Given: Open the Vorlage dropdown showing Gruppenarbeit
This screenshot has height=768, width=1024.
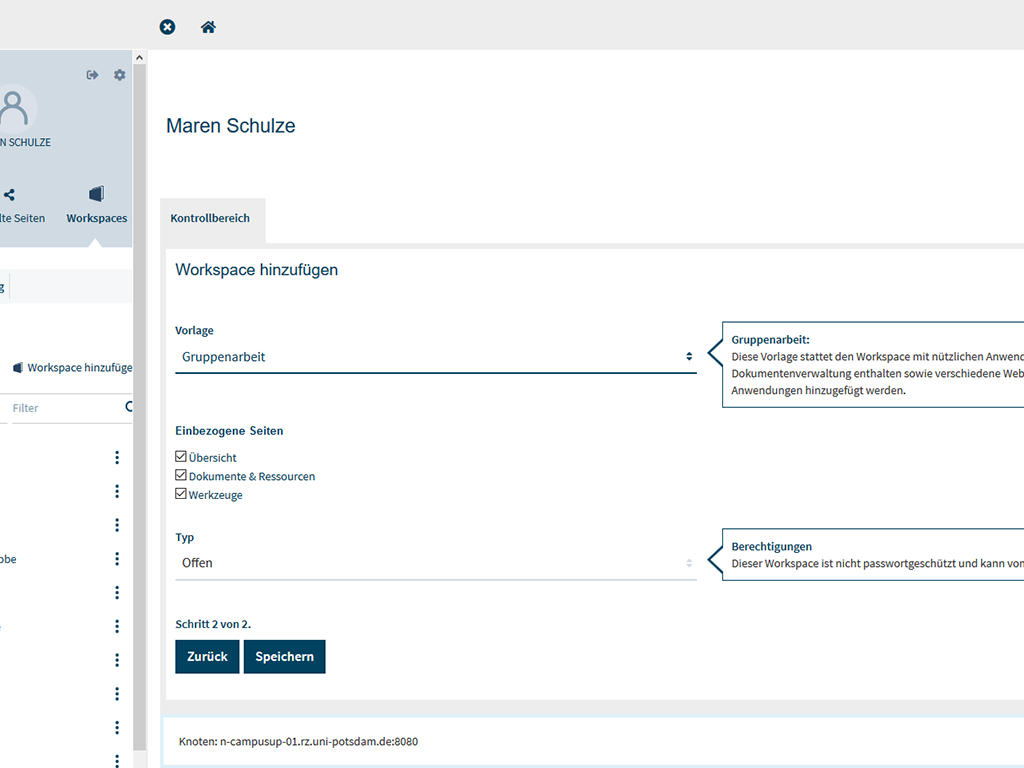Looking at the screenshot, I should tap(435, 357).
